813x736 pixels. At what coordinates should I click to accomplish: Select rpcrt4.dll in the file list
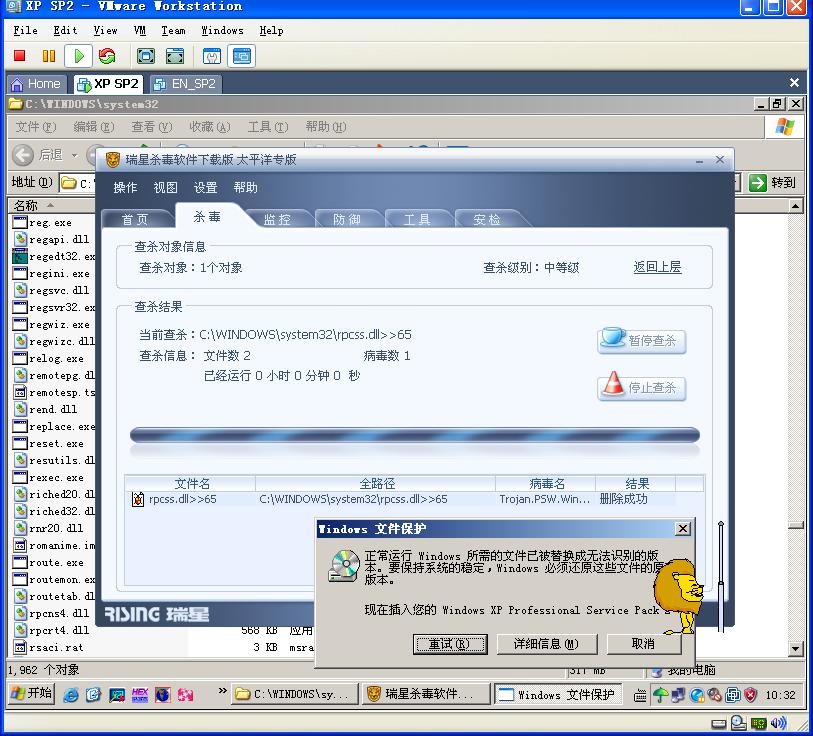tap(52, 630)
